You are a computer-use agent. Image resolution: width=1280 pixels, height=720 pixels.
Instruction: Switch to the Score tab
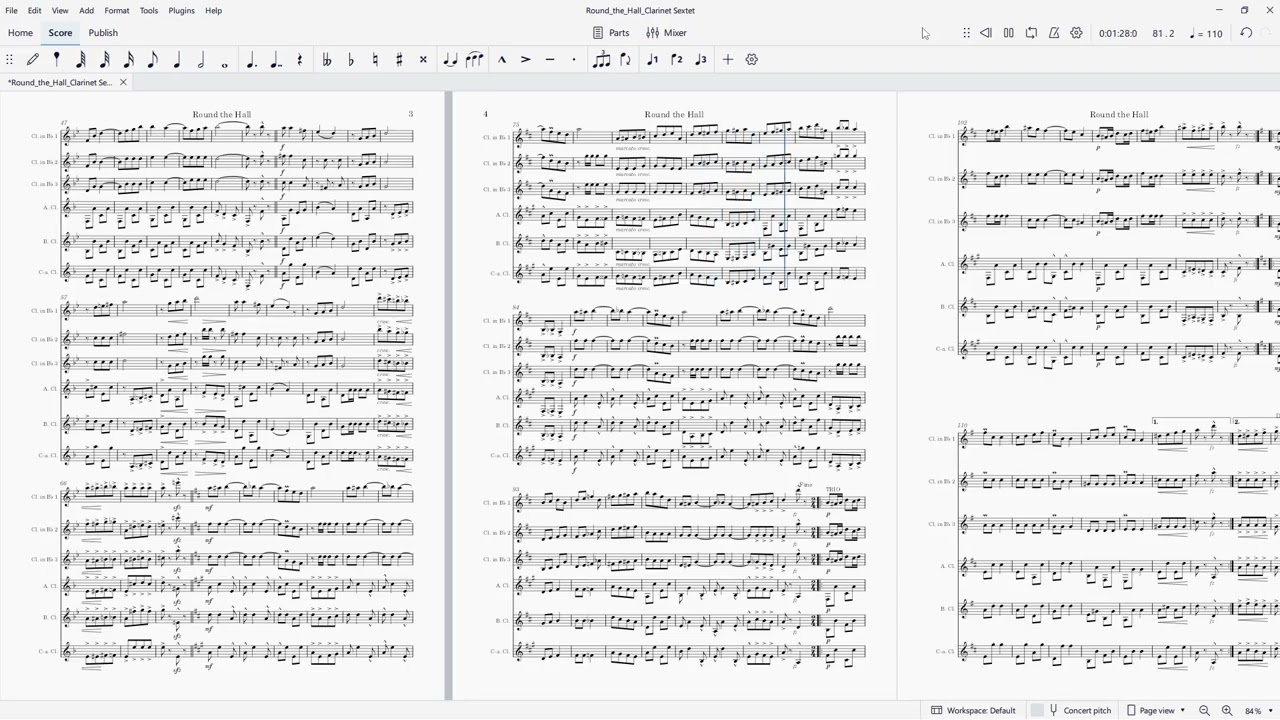pos(60,33)
